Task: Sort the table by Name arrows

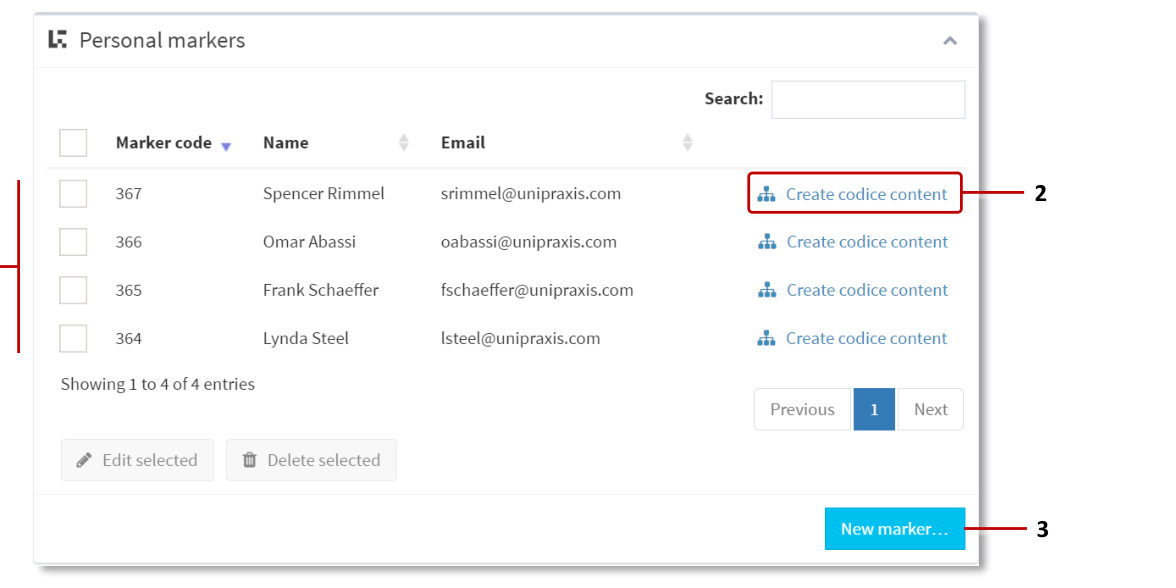Action: [x=404, y=143]
